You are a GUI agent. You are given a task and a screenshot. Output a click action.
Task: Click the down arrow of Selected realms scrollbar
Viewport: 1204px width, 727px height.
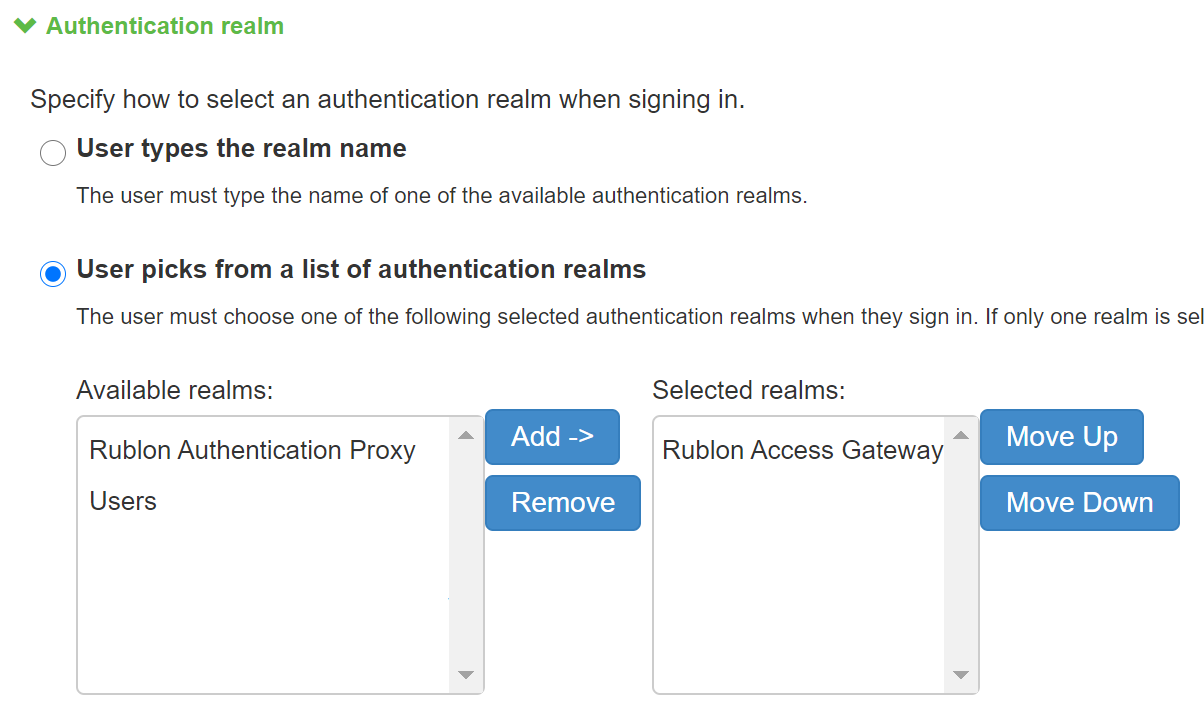tap(961, 675)
